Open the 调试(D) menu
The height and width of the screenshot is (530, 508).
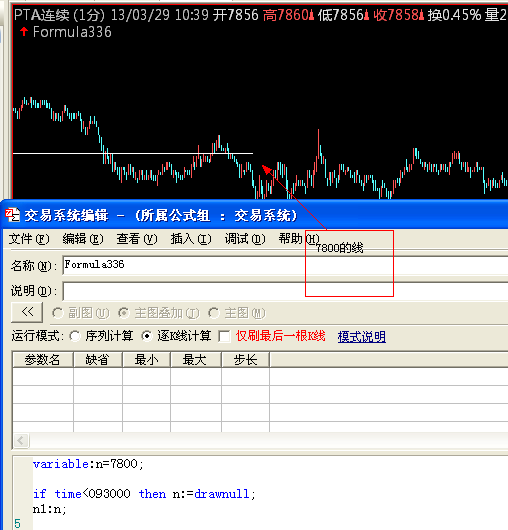[x=245, y=239]
